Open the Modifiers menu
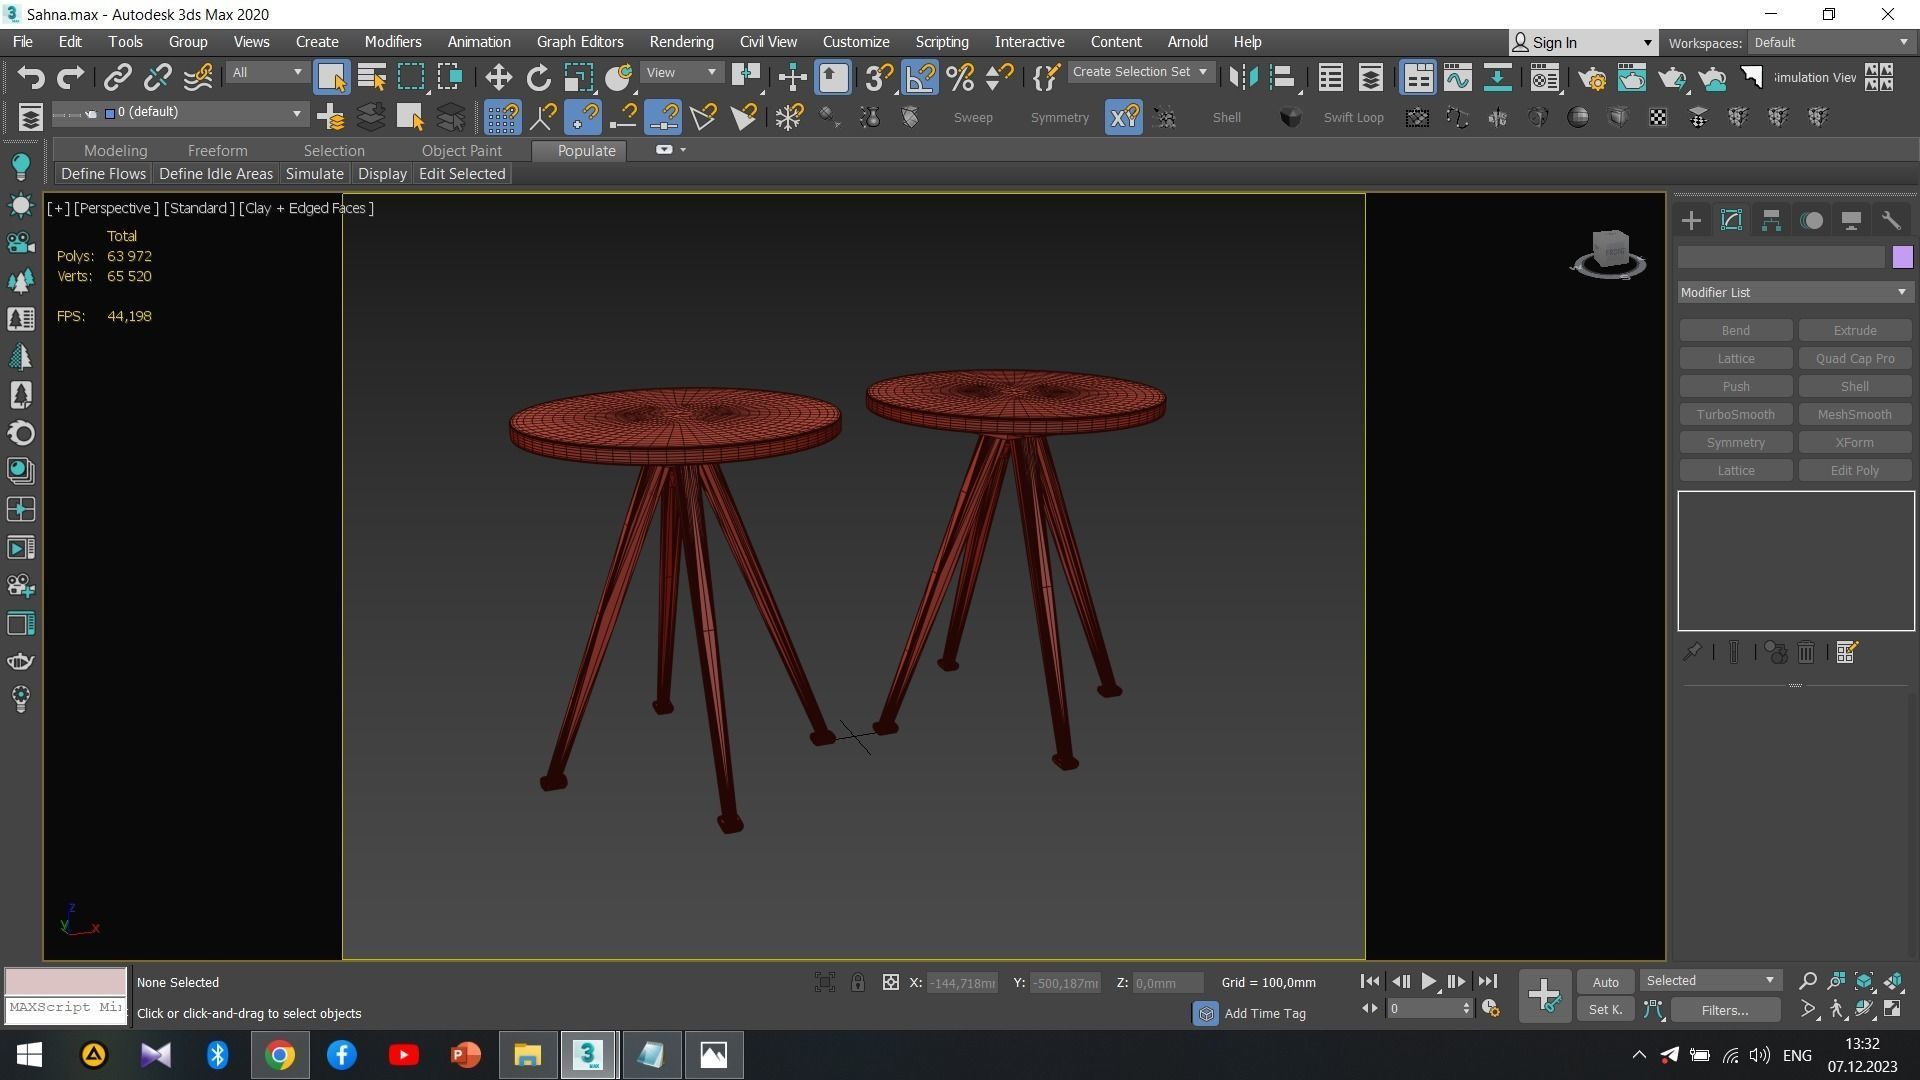The height and width of the screenshot is (1080, 1920). coord(392,42)
